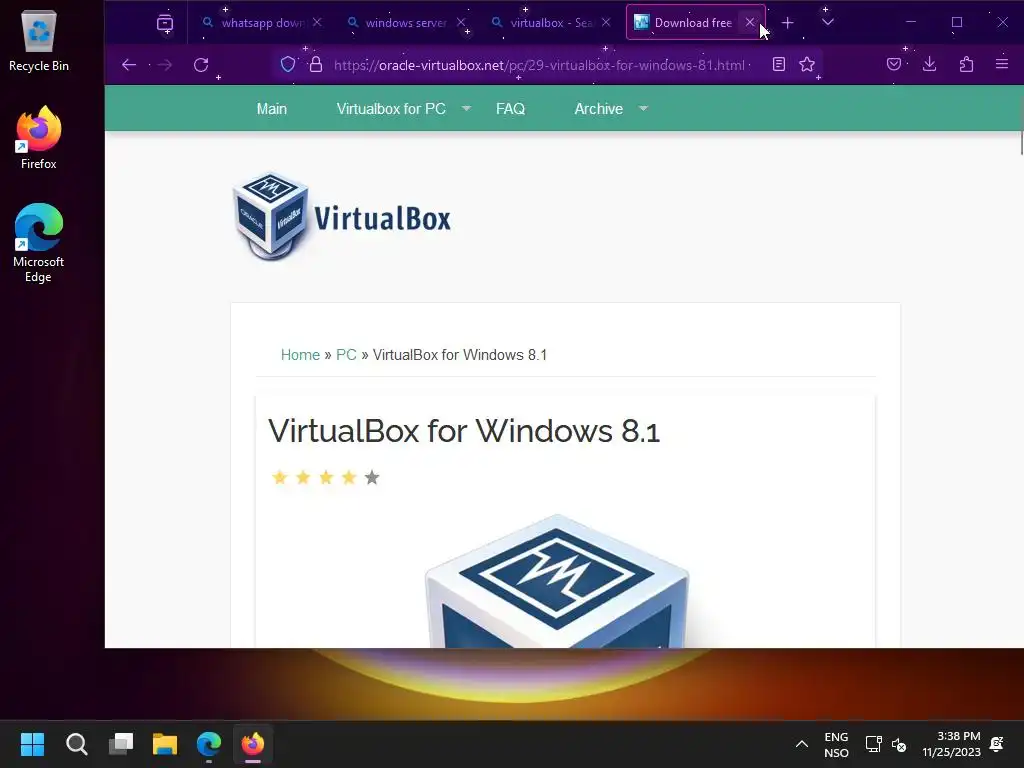Open Task View on the taskbar
This screenshot has width=1024, height=768.
tap(121, 744)
